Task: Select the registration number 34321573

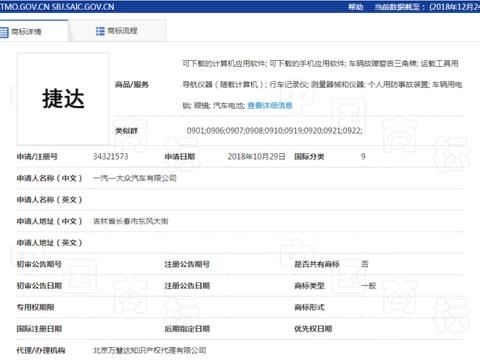Action: [111, 156]
